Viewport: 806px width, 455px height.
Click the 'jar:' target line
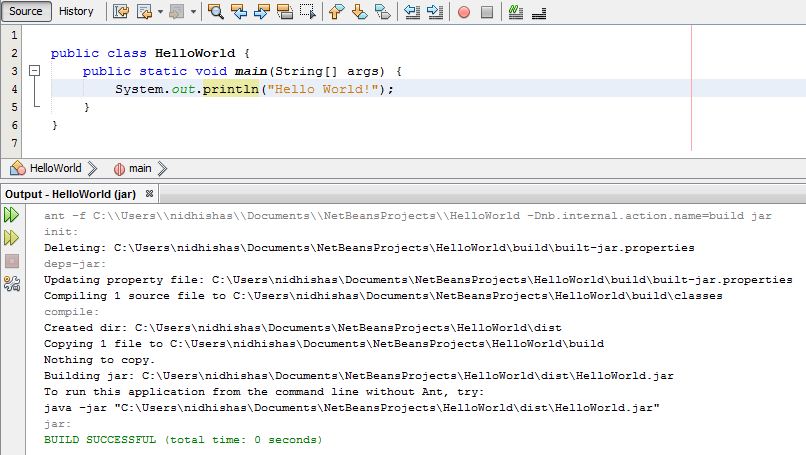pos(58,424)
